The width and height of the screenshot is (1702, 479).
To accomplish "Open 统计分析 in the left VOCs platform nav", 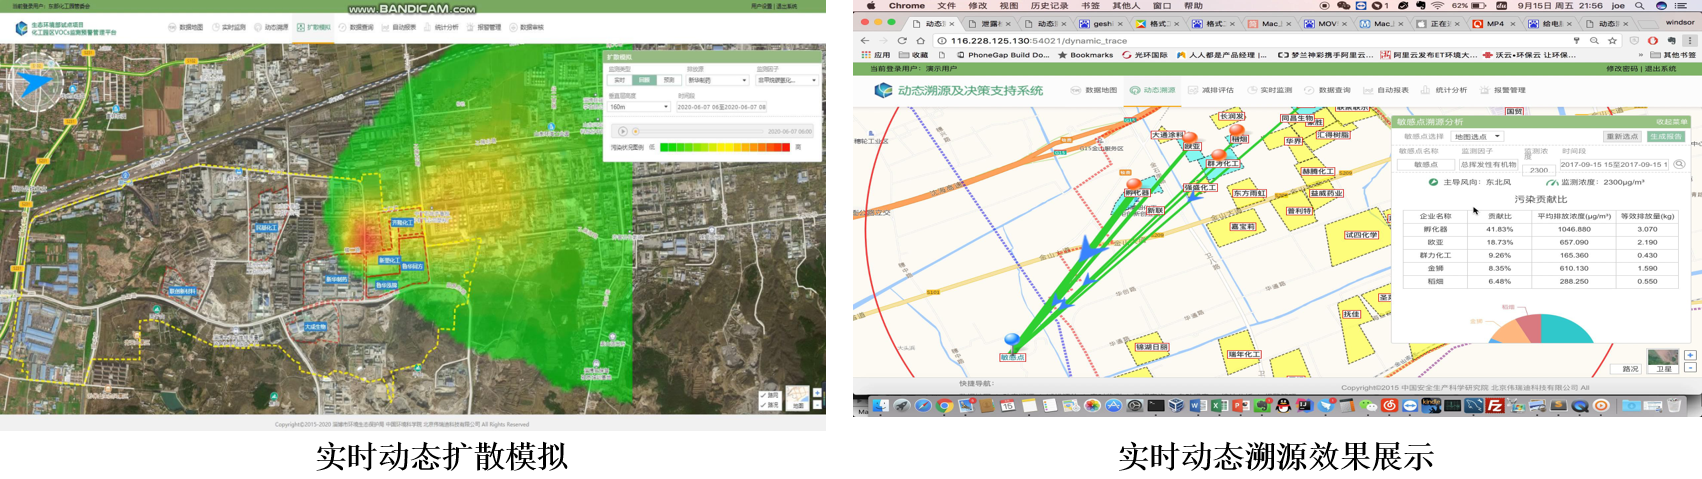I will click(x=442, y=28).
